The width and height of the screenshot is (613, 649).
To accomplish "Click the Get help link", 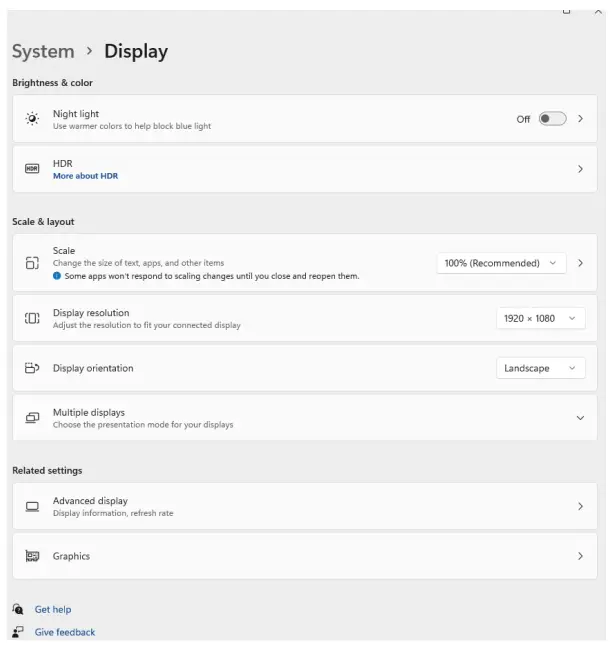I will [53, 609].
